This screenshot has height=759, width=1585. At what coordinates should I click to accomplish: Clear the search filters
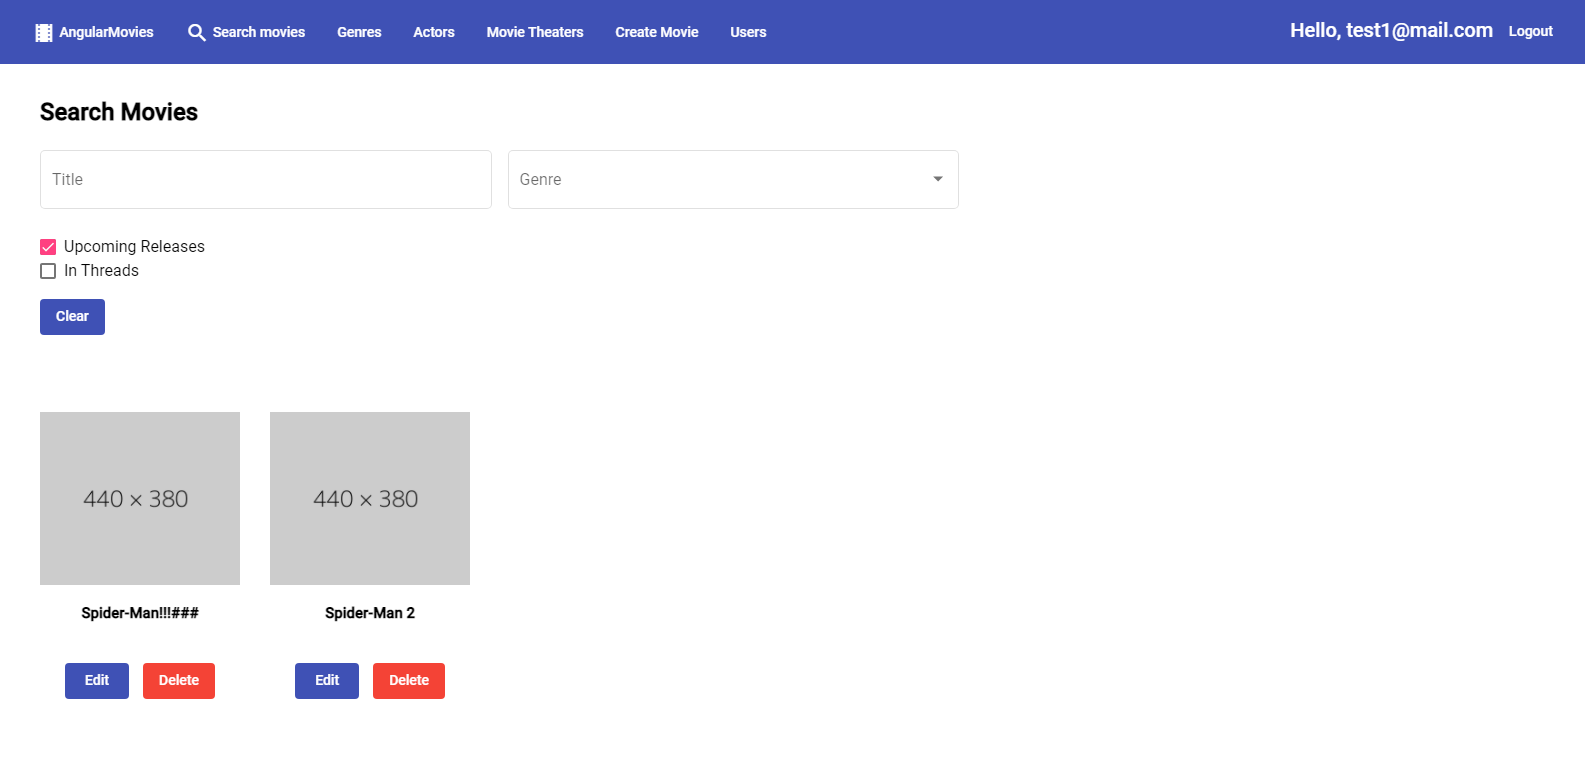(72, 317)
